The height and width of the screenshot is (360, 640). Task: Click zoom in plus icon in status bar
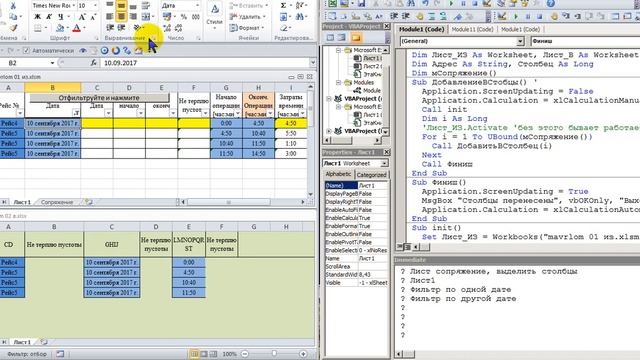(x=303, y=354)
